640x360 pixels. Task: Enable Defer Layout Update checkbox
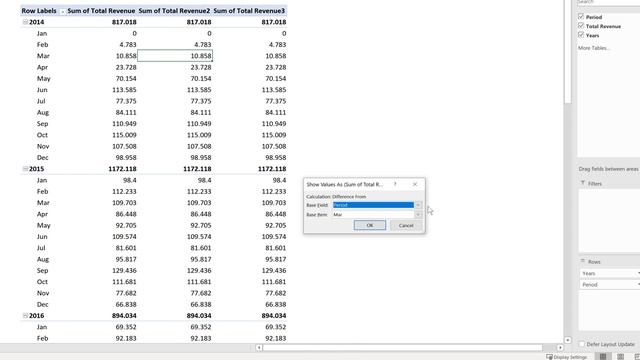pos(582,344)
